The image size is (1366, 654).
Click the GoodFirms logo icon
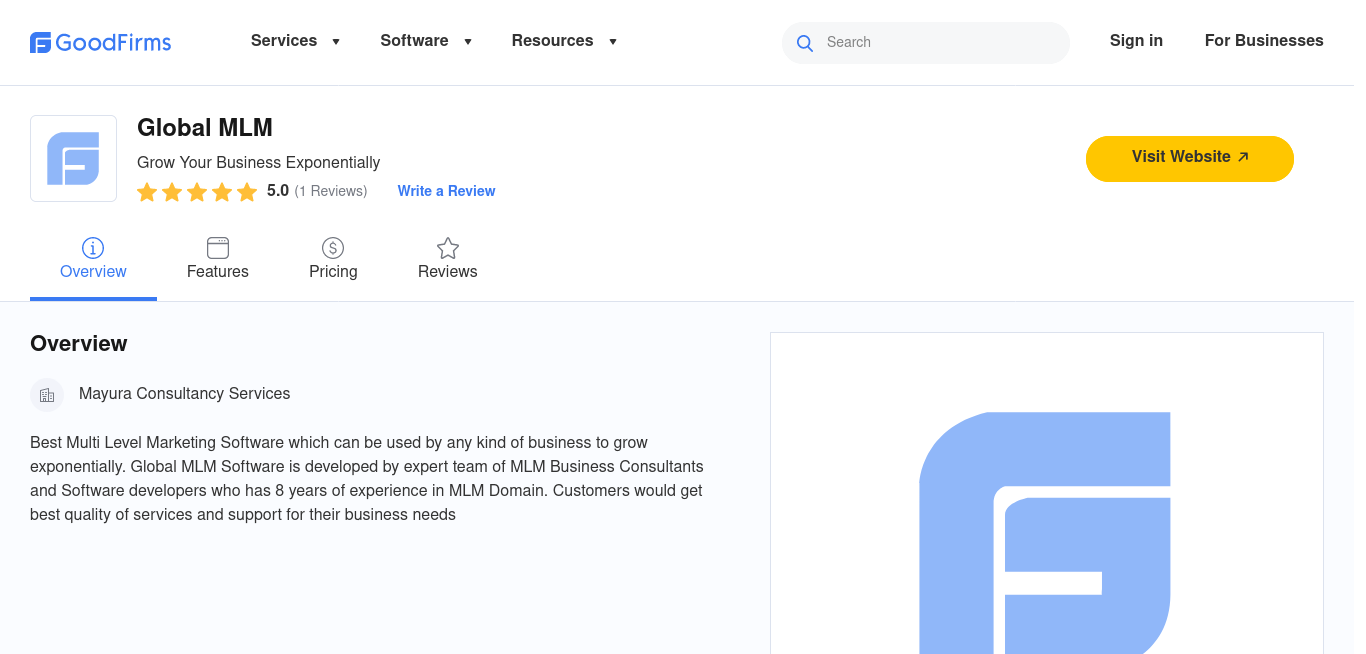coord(41,42)
